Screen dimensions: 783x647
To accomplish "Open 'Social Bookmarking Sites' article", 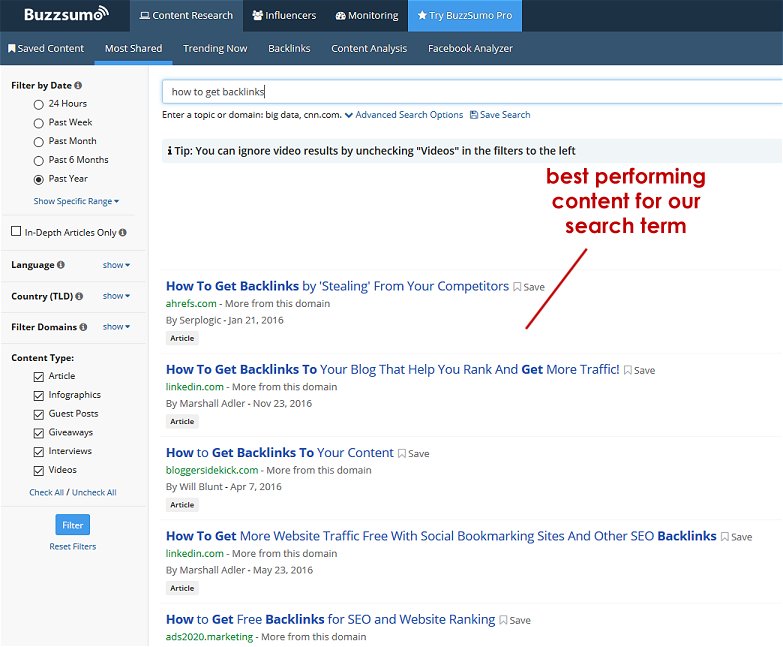I will click(x=441, y=536).
